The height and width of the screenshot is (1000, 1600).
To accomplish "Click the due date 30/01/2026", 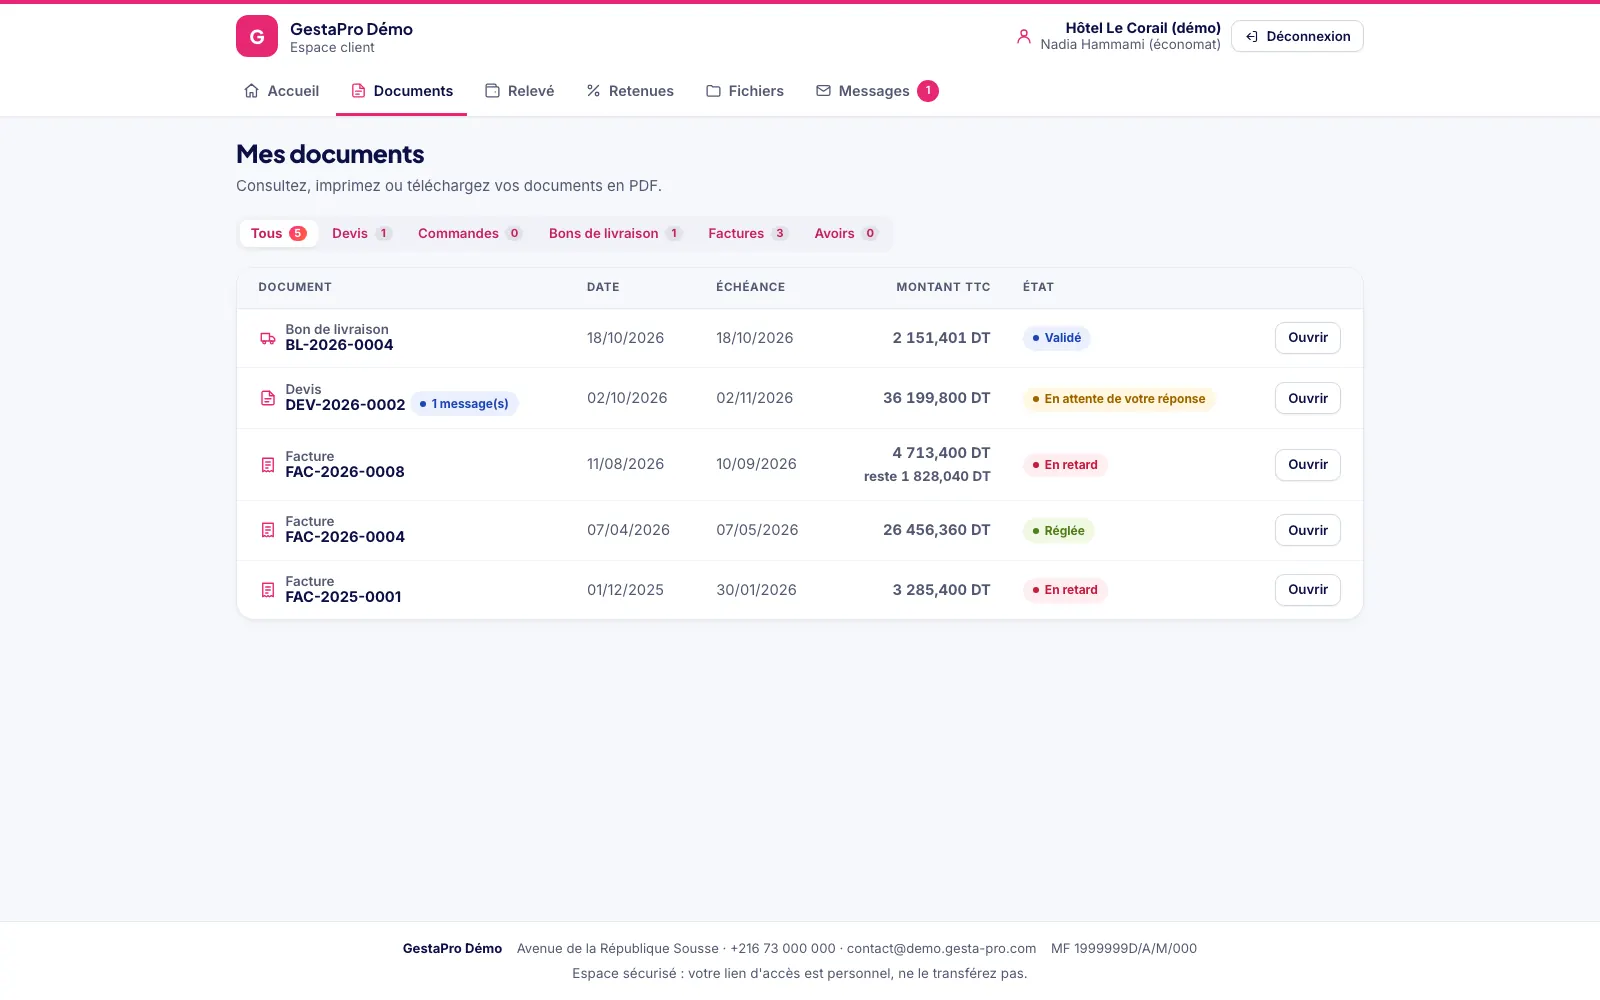I will [756, 590].
